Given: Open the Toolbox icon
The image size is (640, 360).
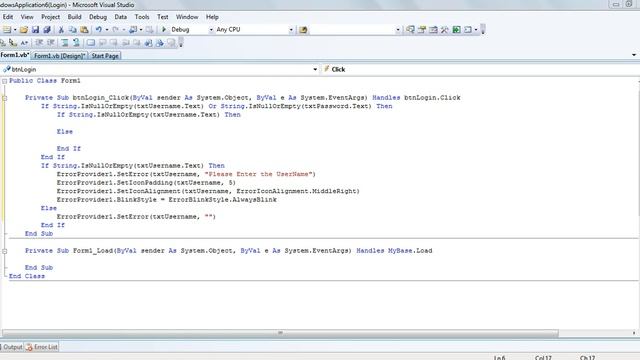Looking at the screenshot, I should 444,29.
